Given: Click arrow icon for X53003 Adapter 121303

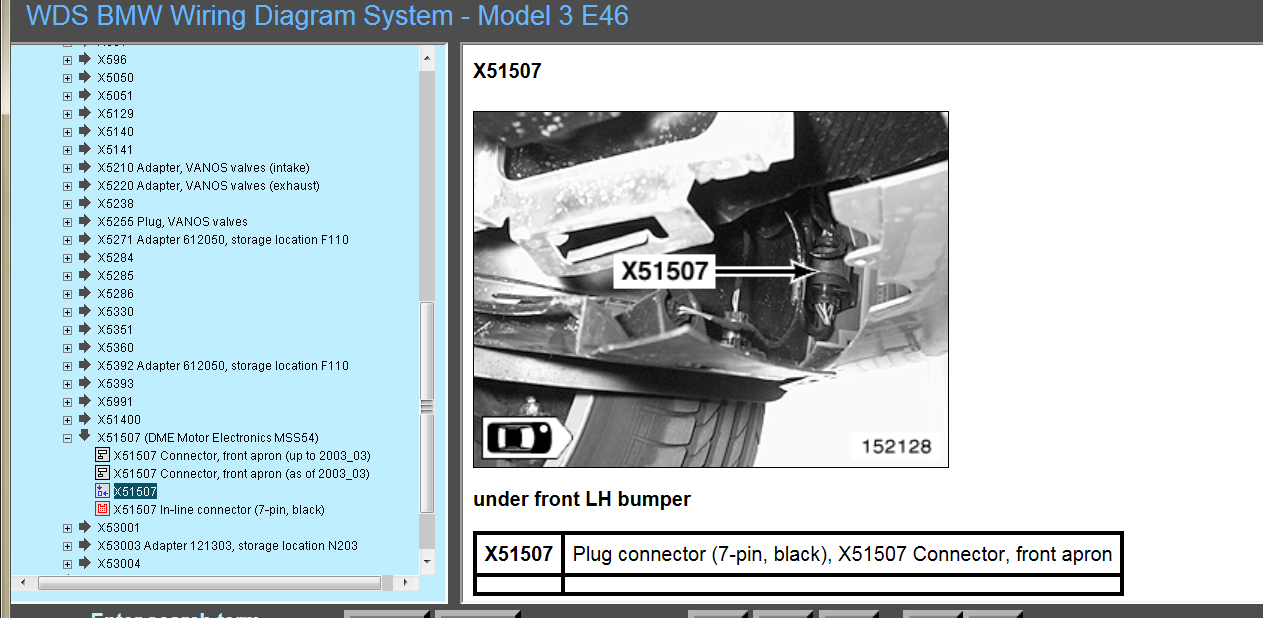Looking at the screenshot, I should (x=85, y=545).
